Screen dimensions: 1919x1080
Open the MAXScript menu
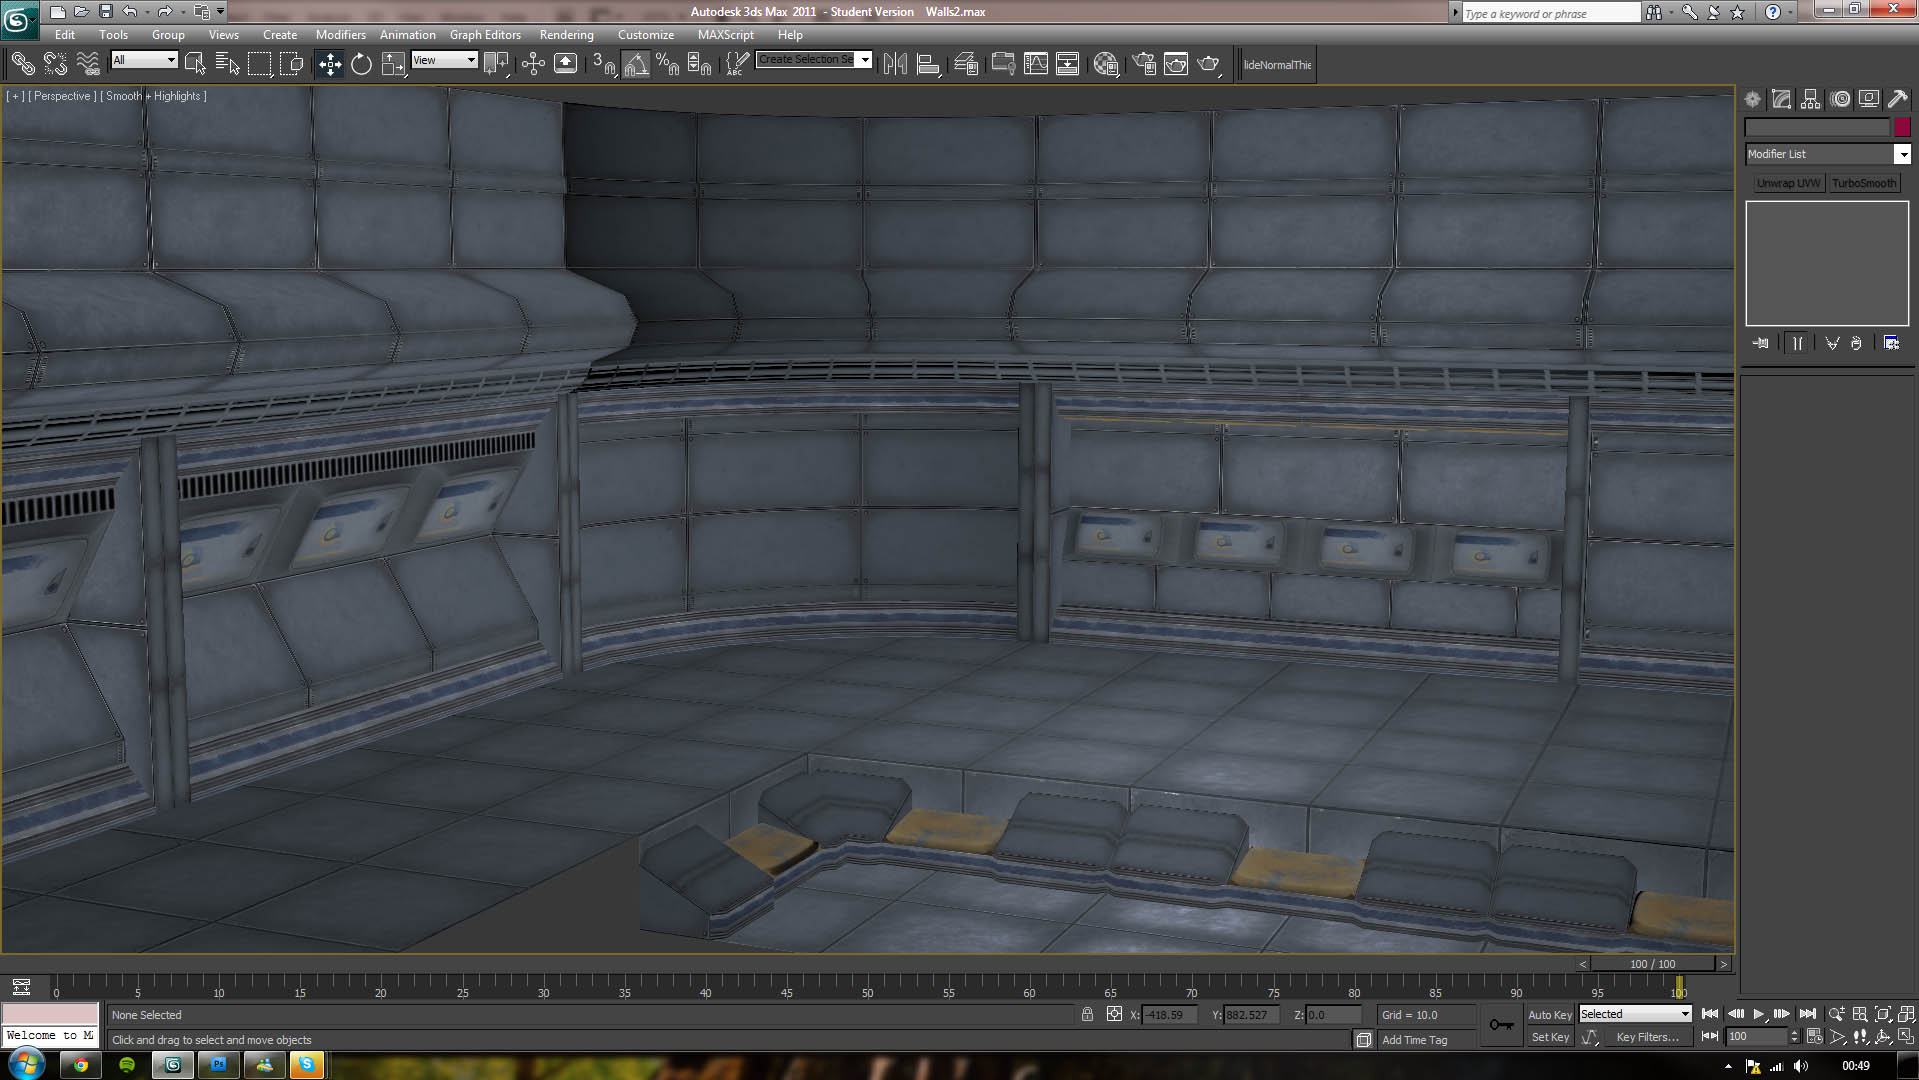pos(725,34)
